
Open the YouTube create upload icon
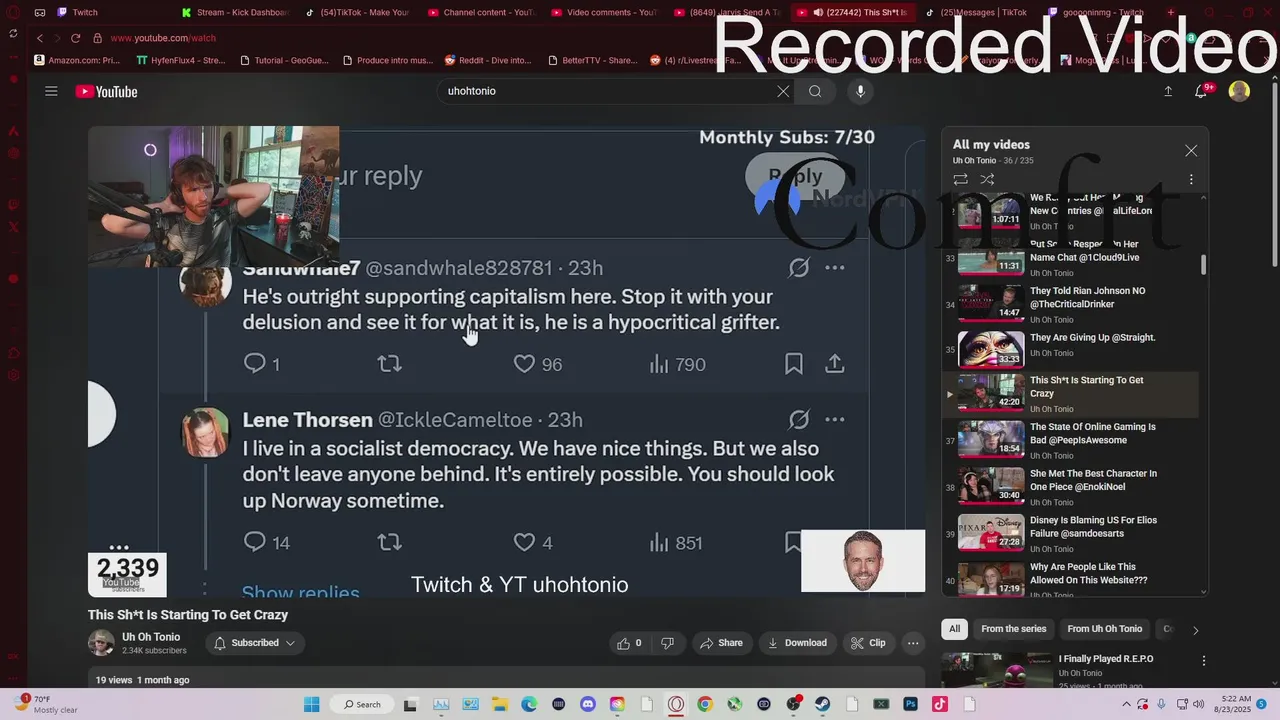coord(1167,91)
